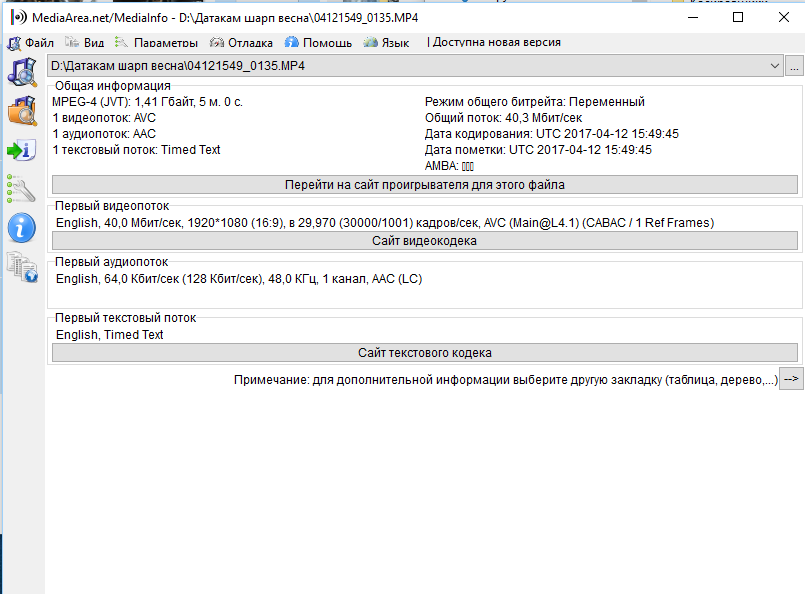Click the video stream details line with 1920*1080
This screenshot has width=805, height=594.
click(385, 223)
